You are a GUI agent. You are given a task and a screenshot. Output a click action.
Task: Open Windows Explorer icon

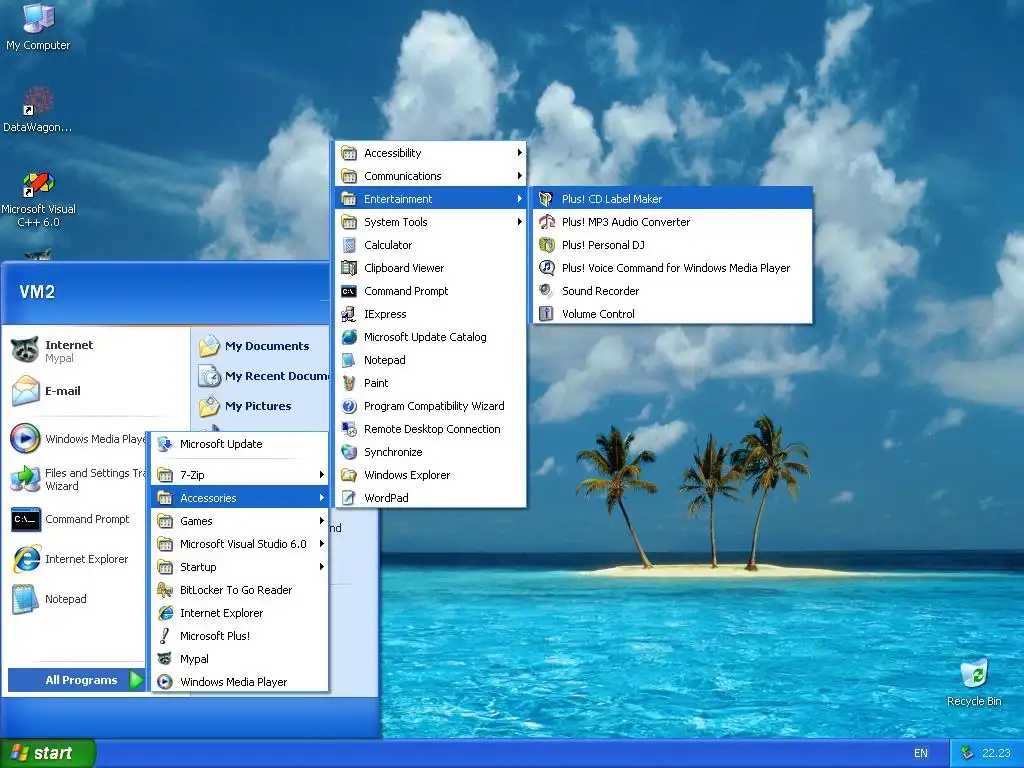[x=349, y=475]
